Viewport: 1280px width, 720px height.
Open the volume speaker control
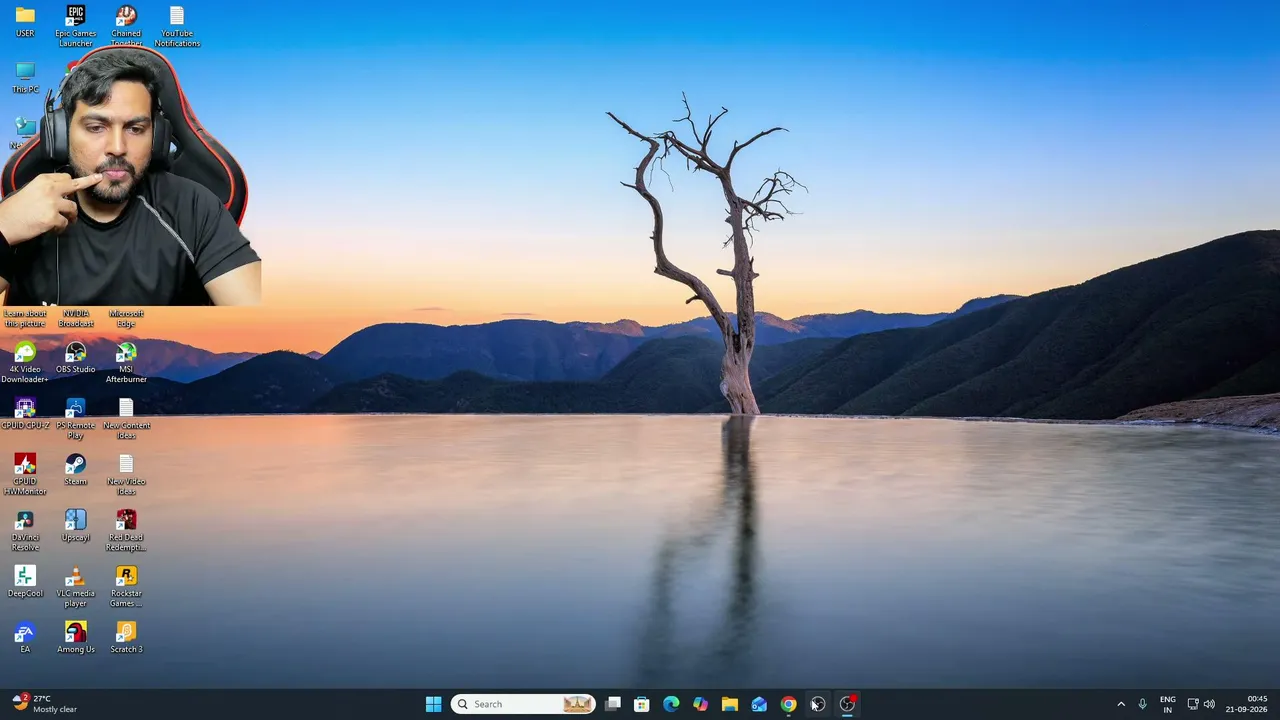(x=1210, y=704)
